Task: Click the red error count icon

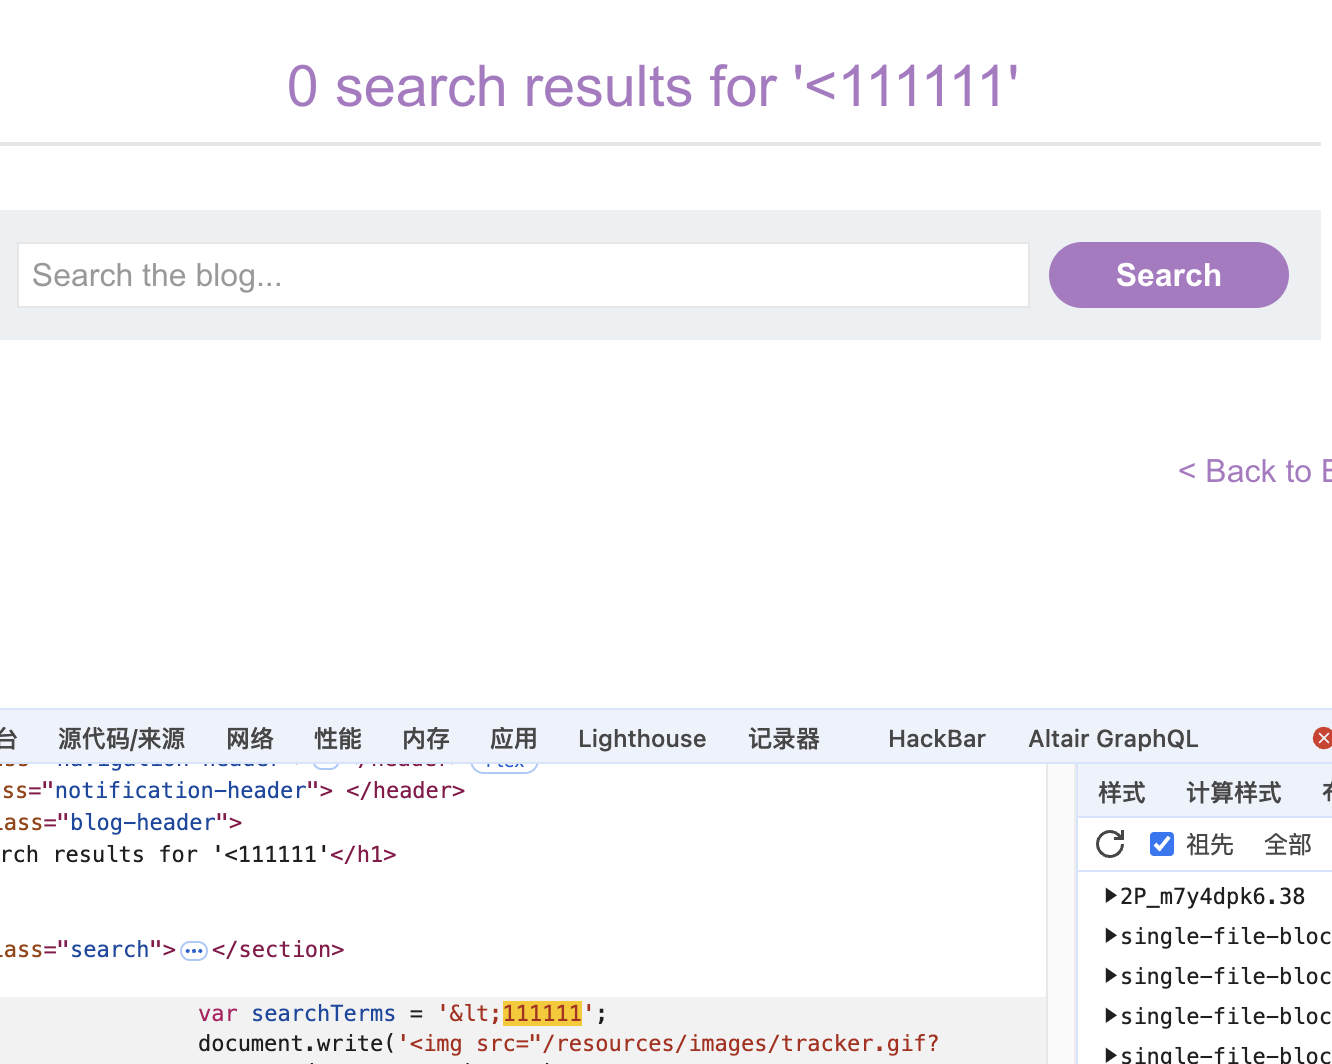Action: (1322, 738)
